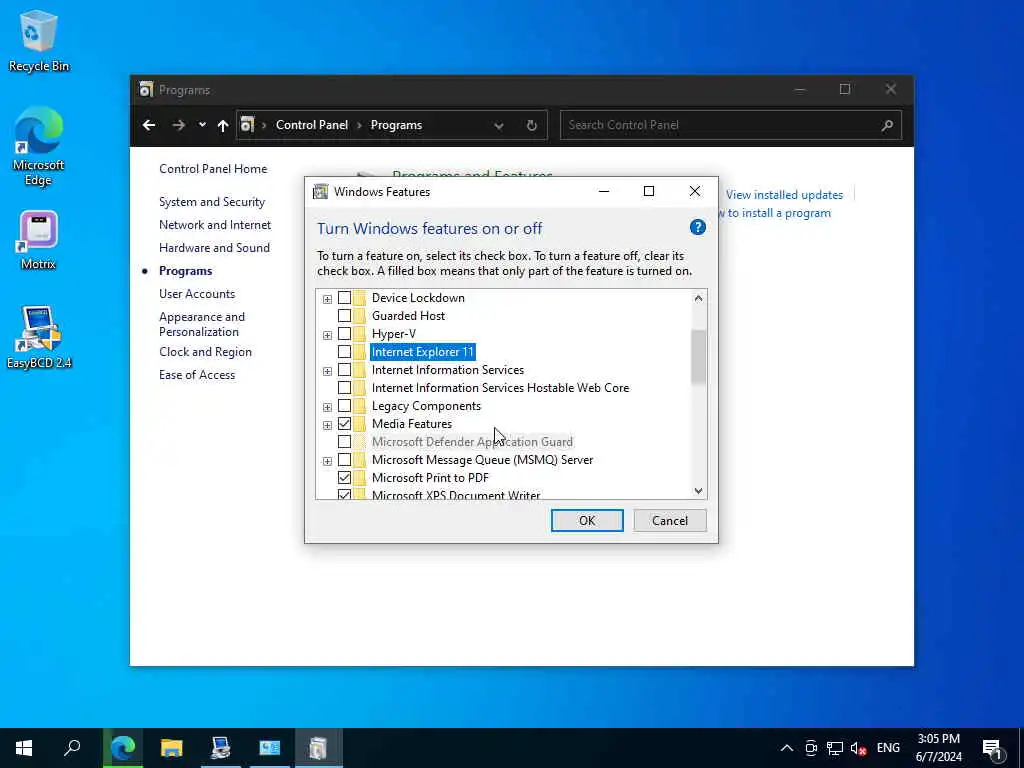Click the features list scroll up arrow
Image resolution: width=1024 pixels, height=768 pixels.
pos(698,298)
